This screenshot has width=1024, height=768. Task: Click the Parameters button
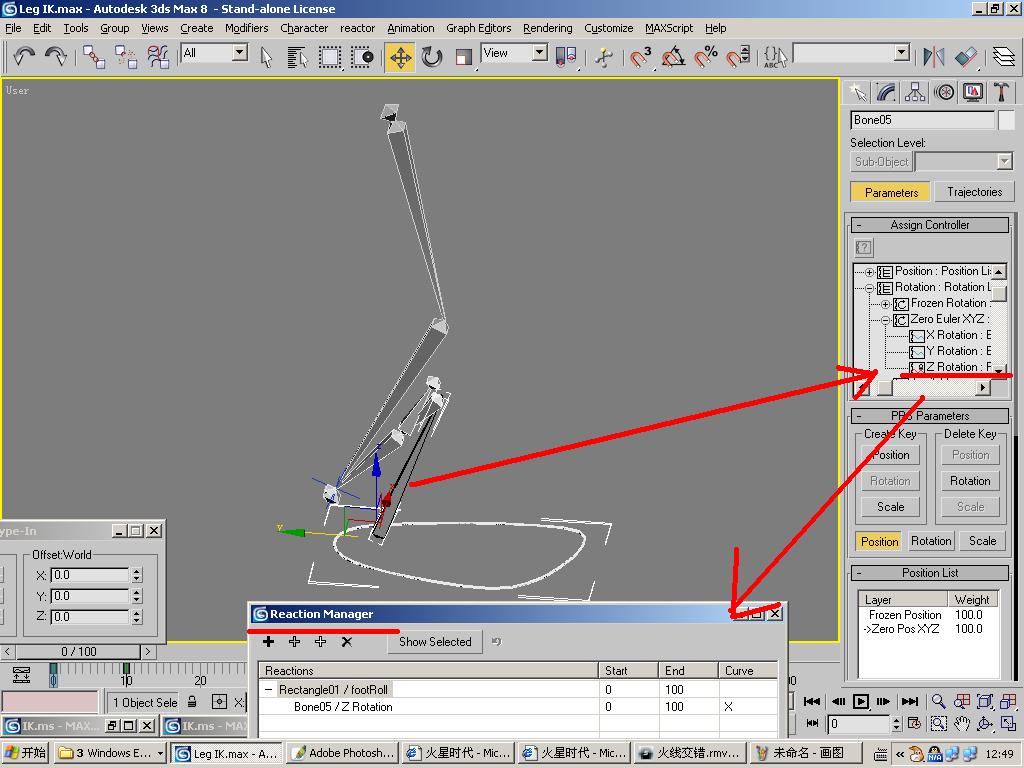891,192
